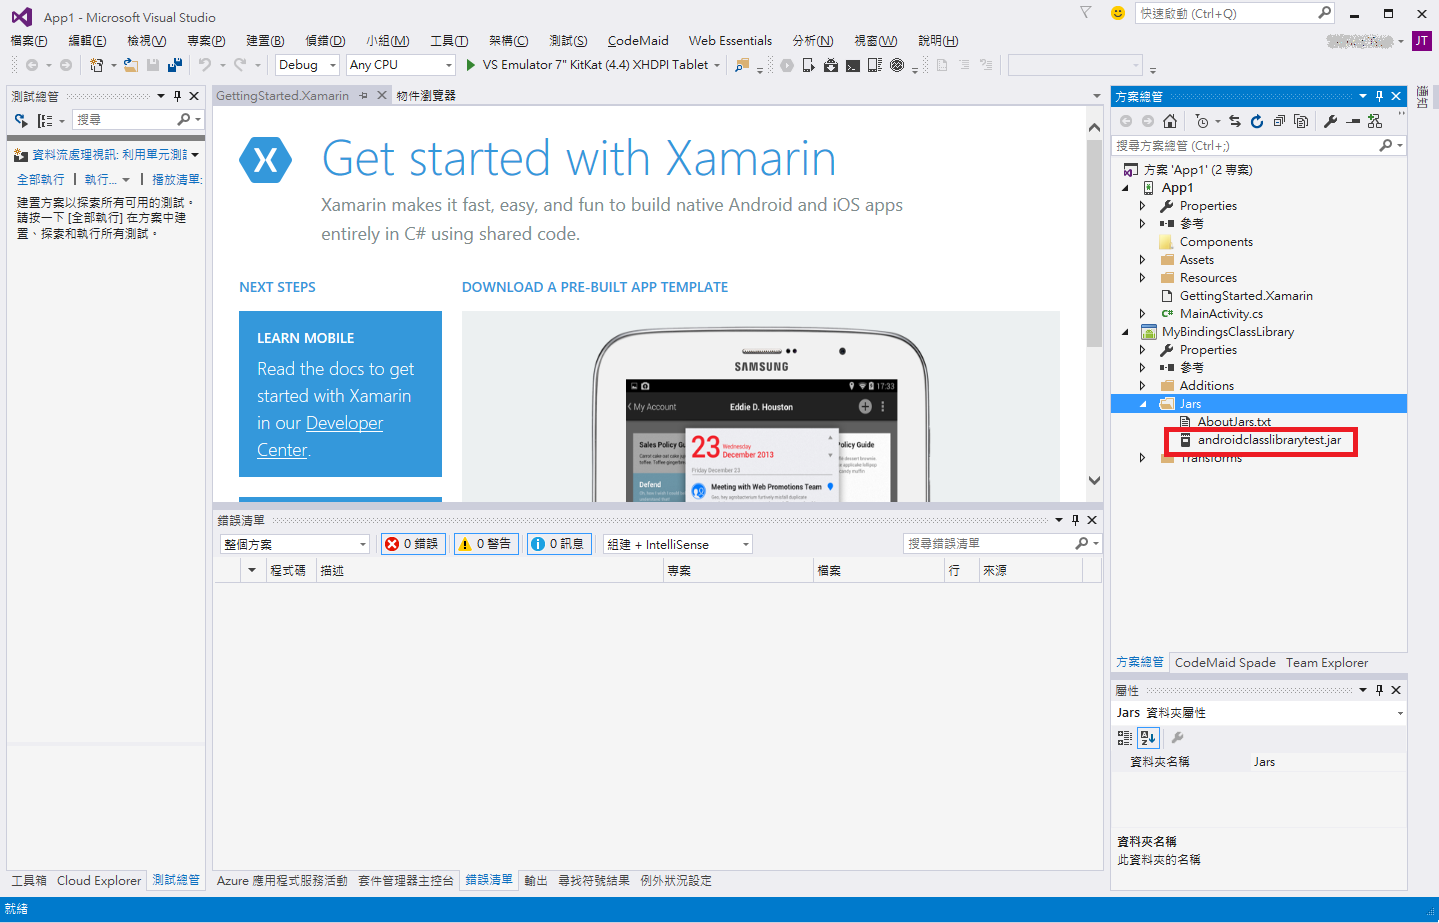Click the New Project toolbar icon

[97, 65]
